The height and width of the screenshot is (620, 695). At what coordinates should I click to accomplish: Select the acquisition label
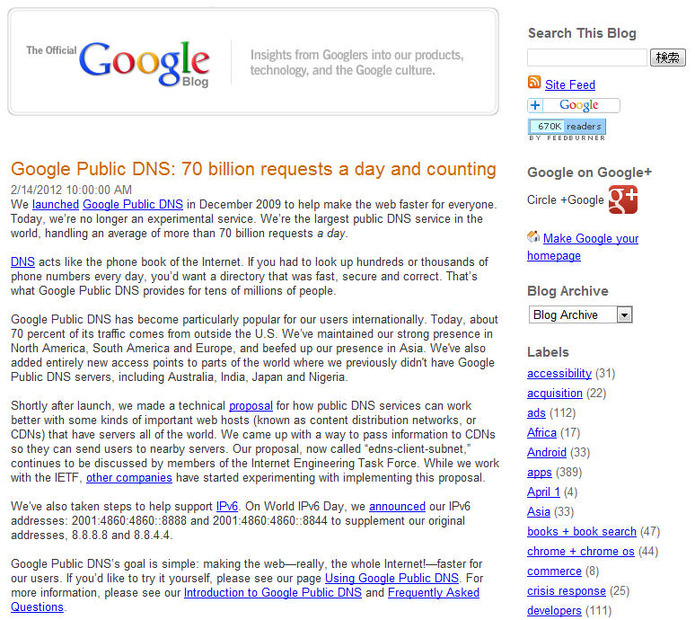(554, 394)
